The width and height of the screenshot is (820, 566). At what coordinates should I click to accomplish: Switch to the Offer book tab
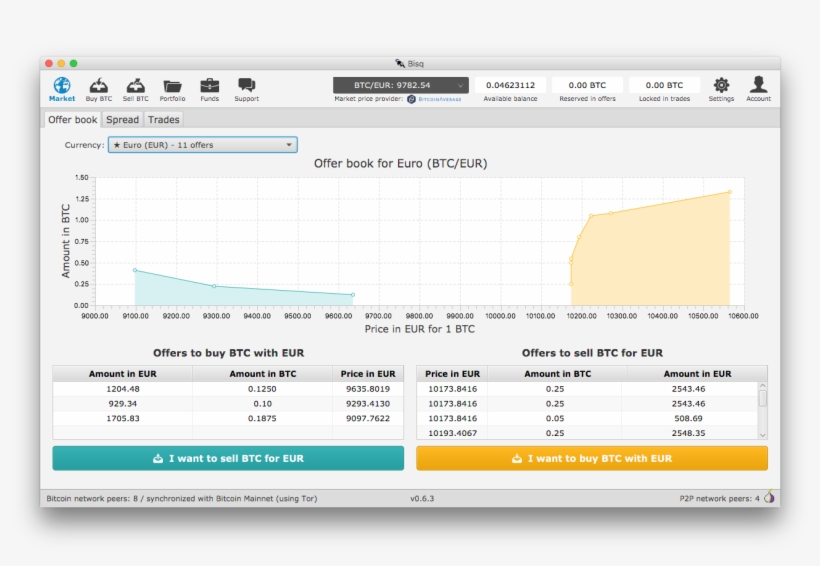coord(72,119)
